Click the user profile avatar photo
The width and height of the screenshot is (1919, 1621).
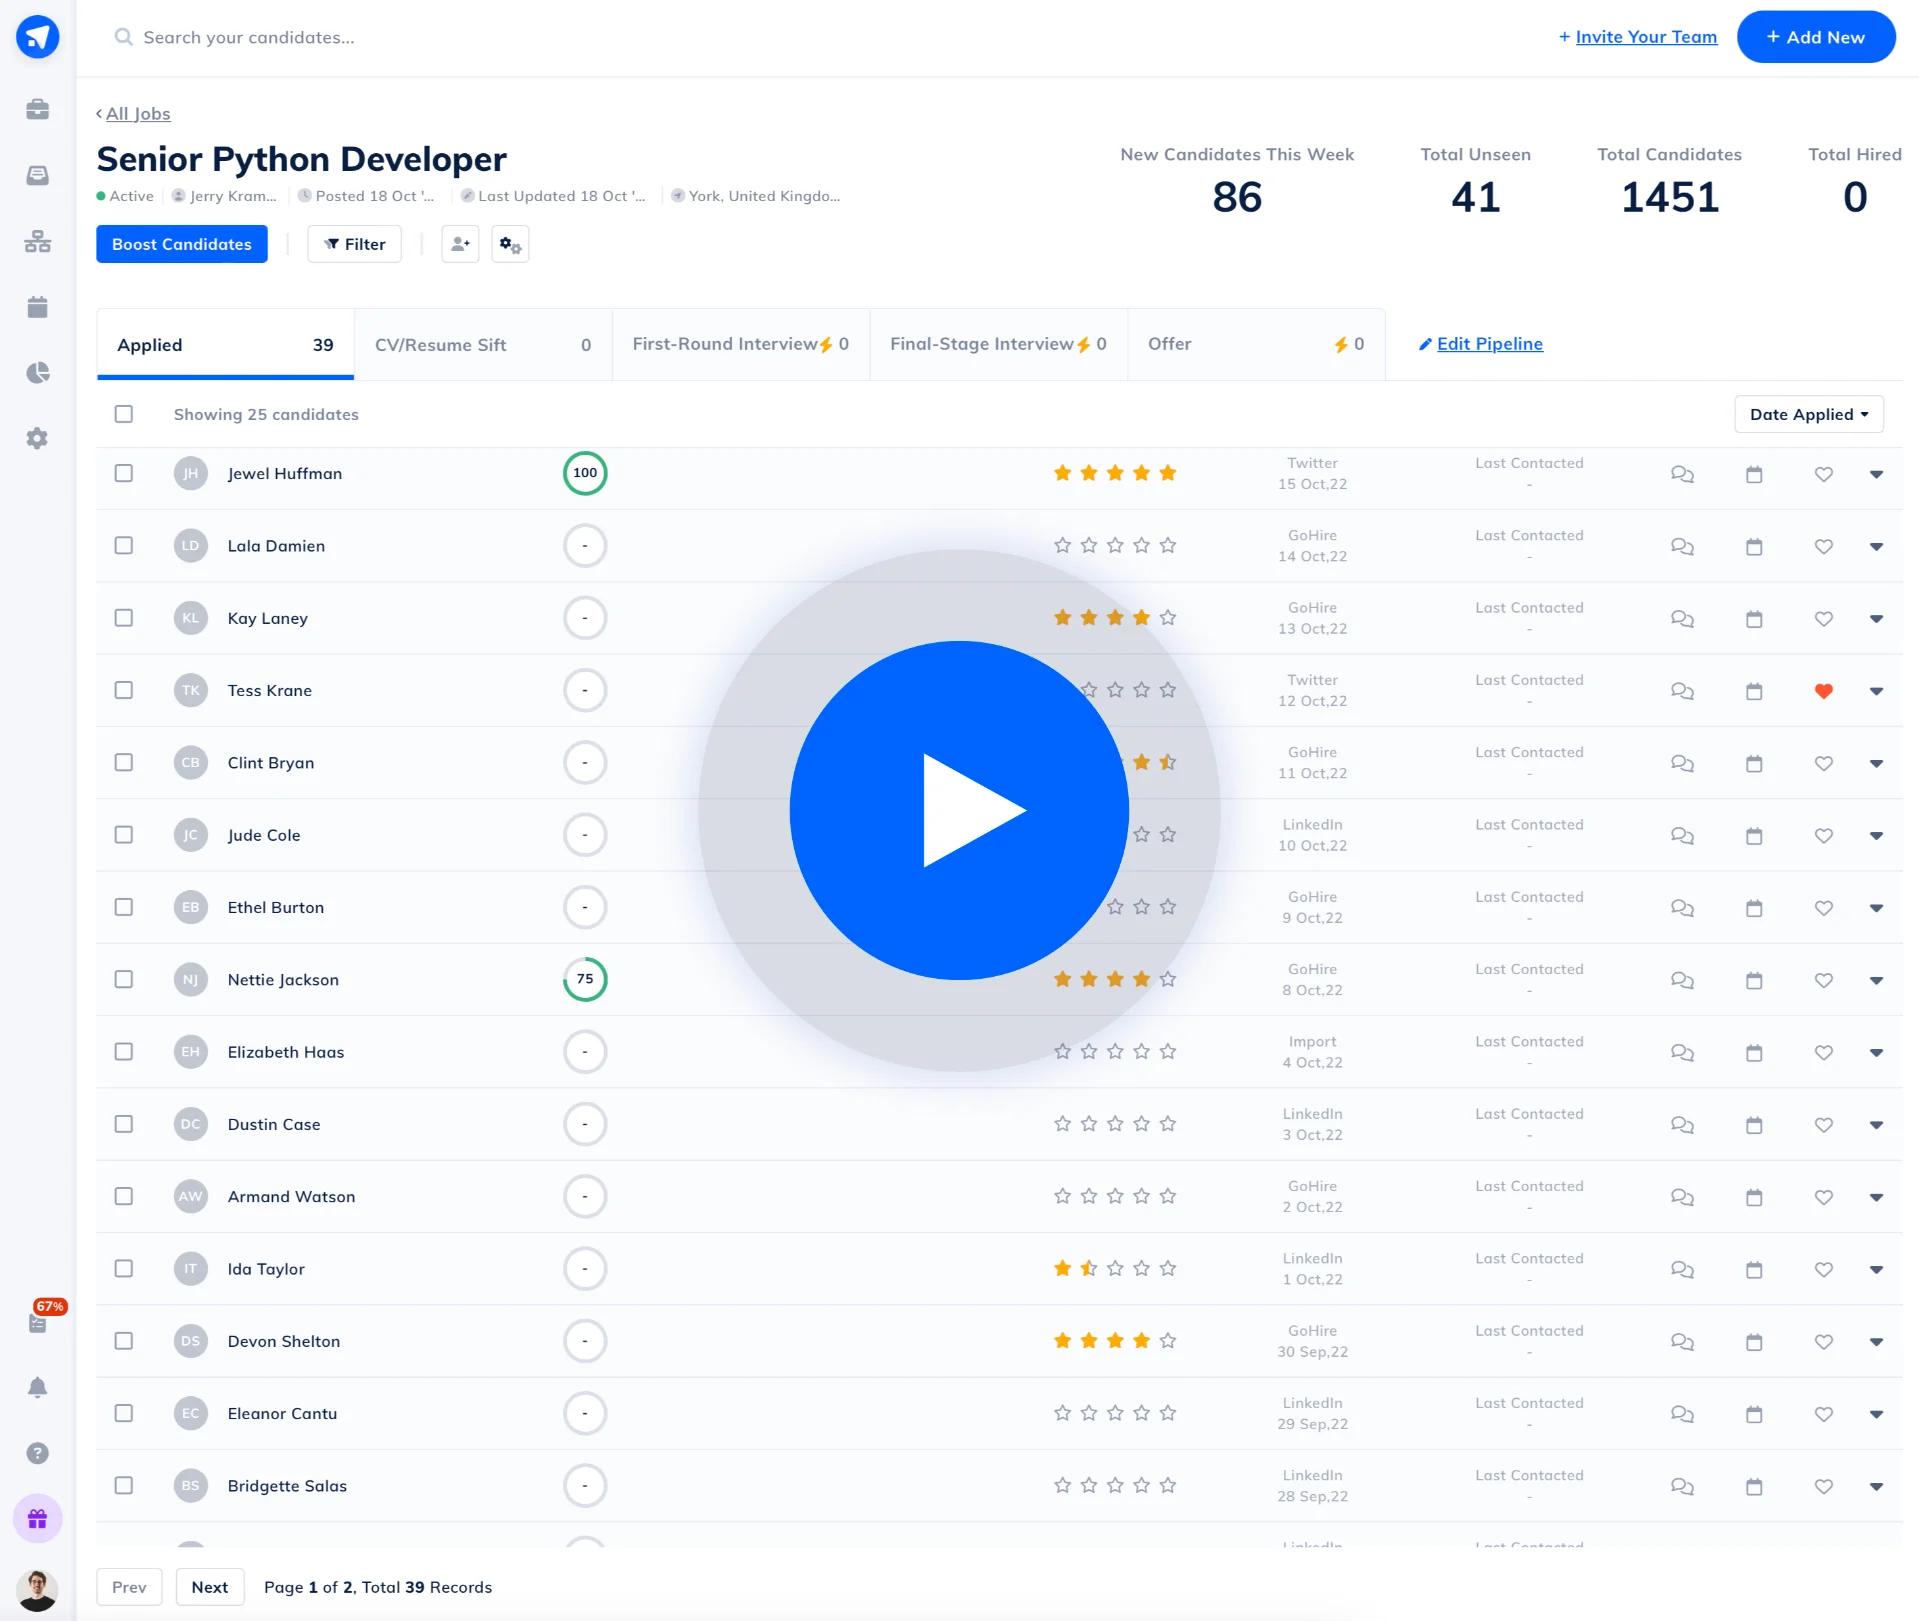[37, 1590]
